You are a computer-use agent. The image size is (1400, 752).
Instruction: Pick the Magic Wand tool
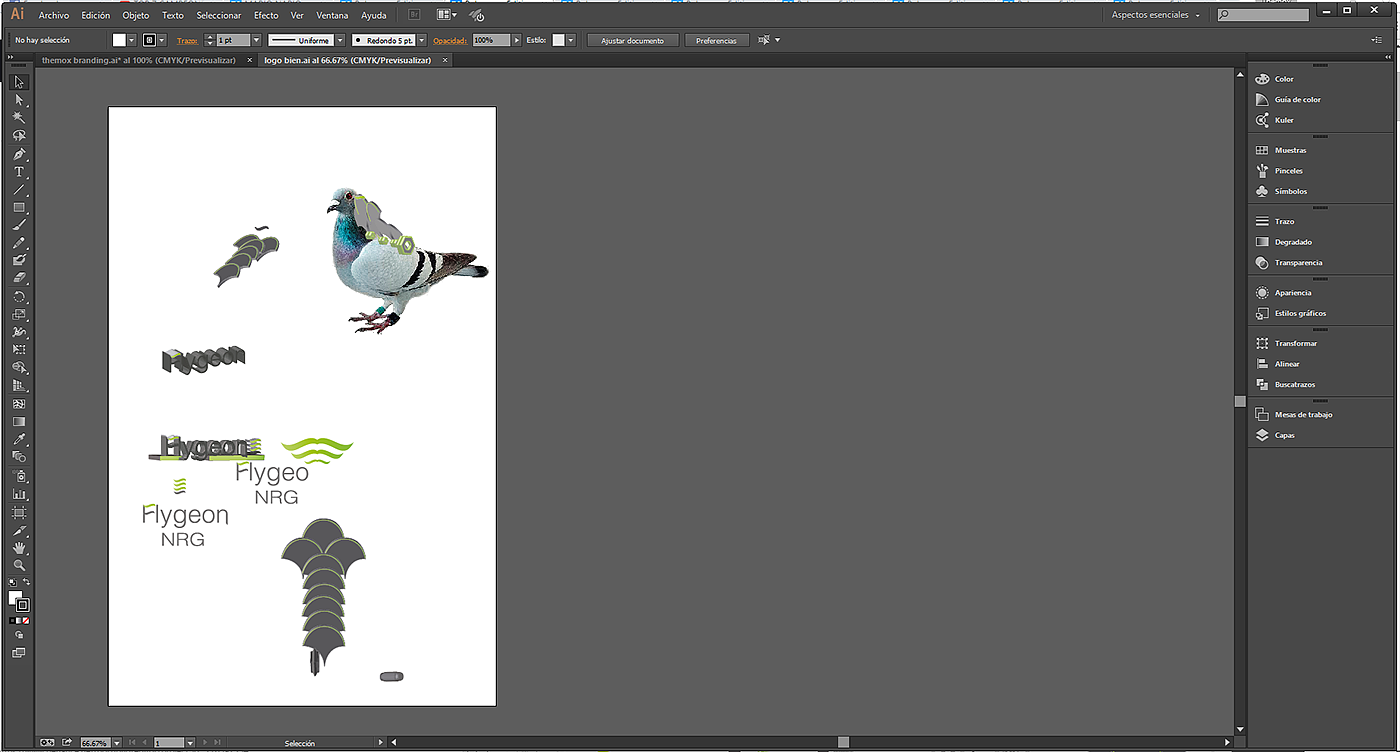point(19,117)
